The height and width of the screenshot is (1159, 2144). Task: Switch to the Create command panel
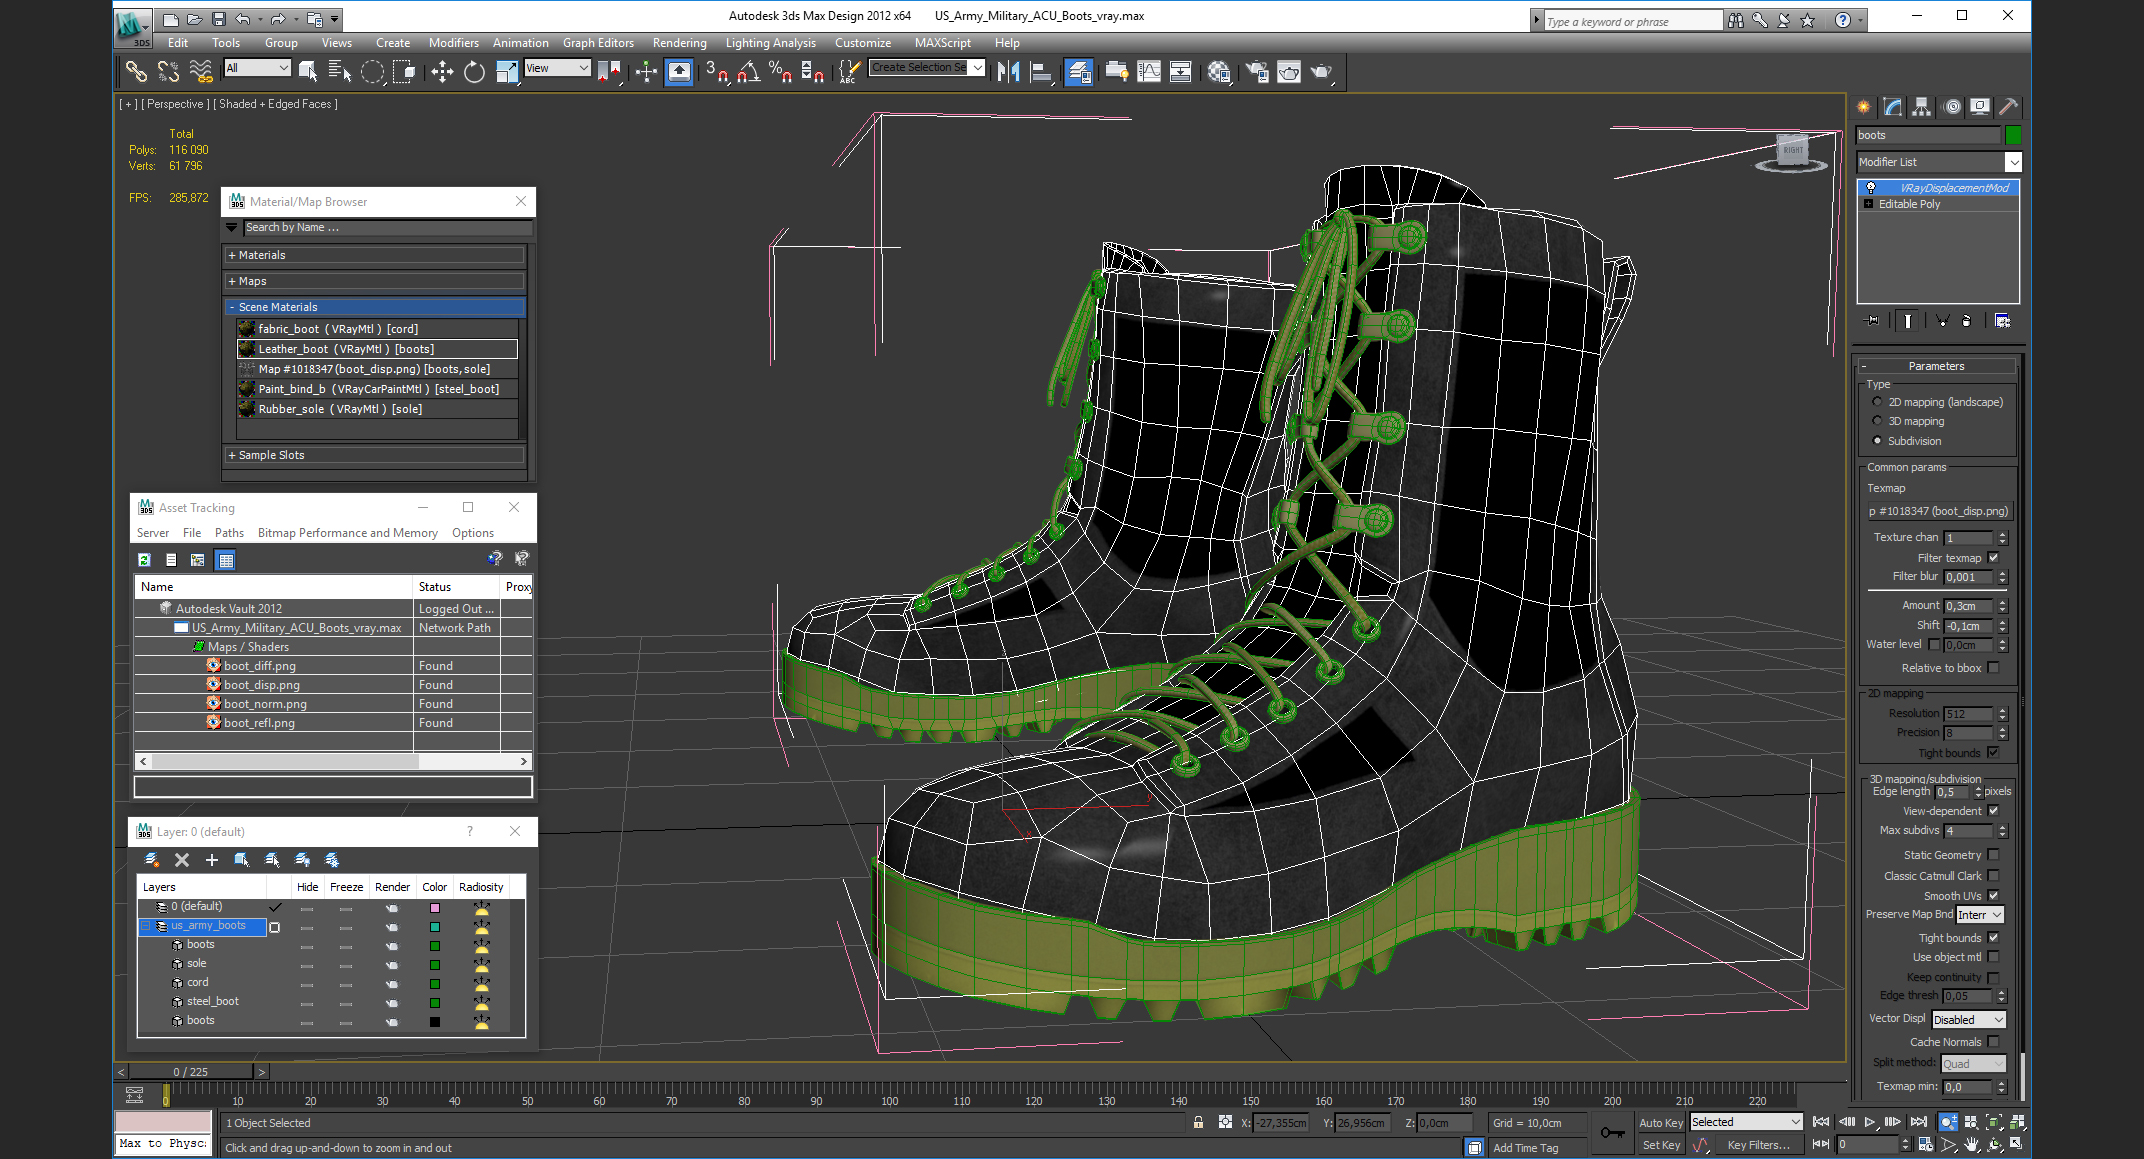pyautogui.click(x=1864, y=107)
